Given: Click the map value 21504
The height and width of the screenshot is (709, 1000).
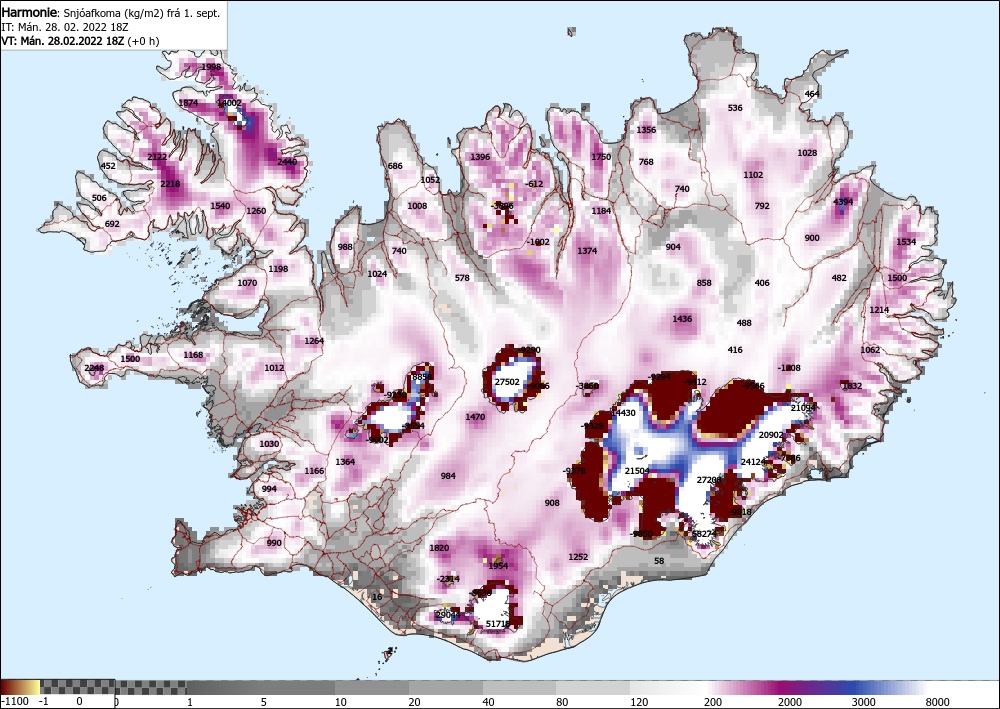Looking at the screenshot, I should 637,471.
